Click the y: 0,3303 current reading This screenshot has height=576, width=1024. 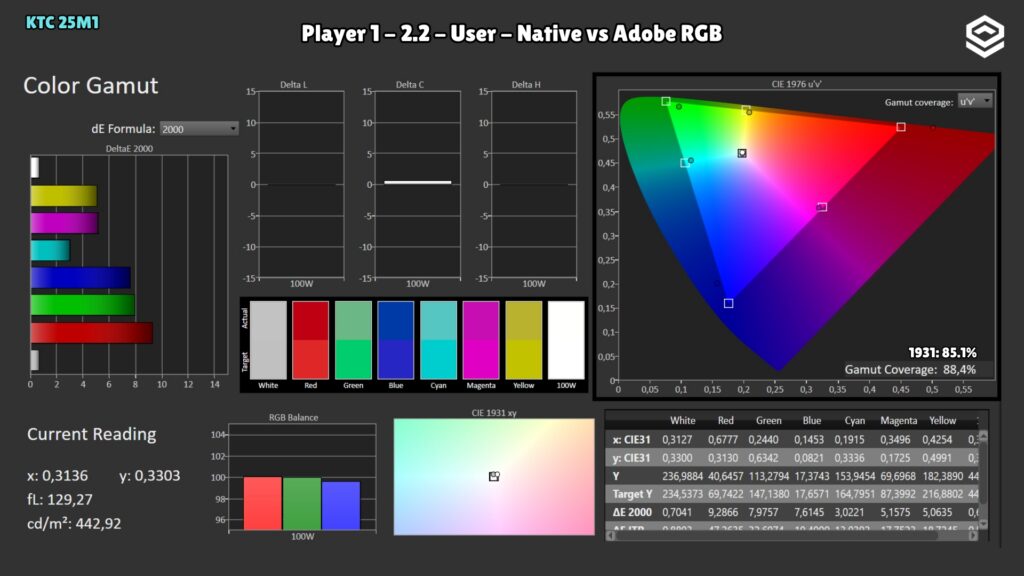click(x=150, y=475)
